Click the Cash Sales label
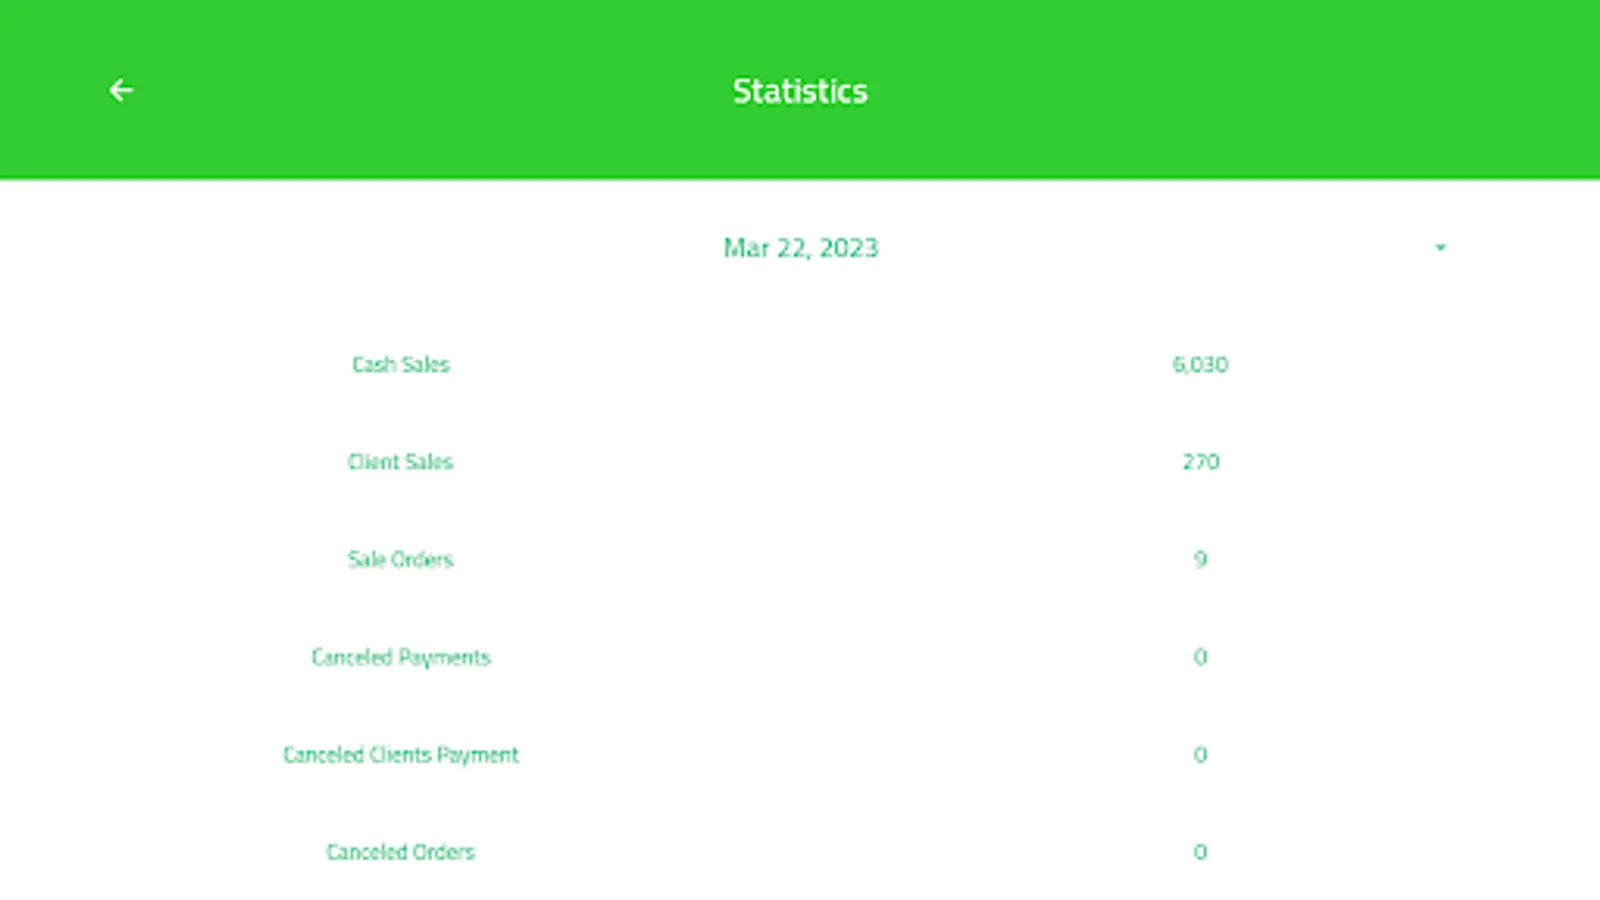The width and height of the screenshot is (1600, 900). pos(400,364)
